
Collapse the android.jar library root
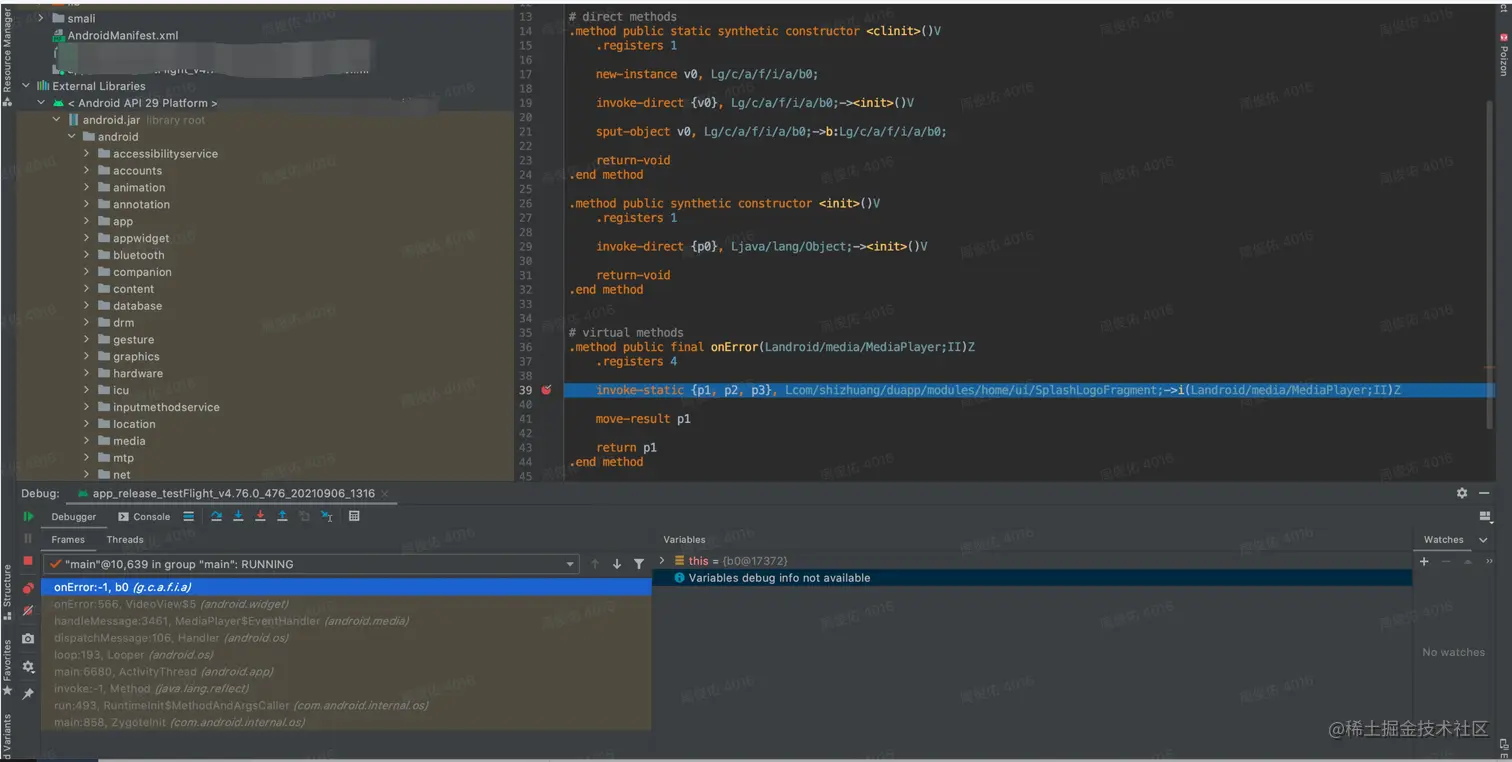57,120
